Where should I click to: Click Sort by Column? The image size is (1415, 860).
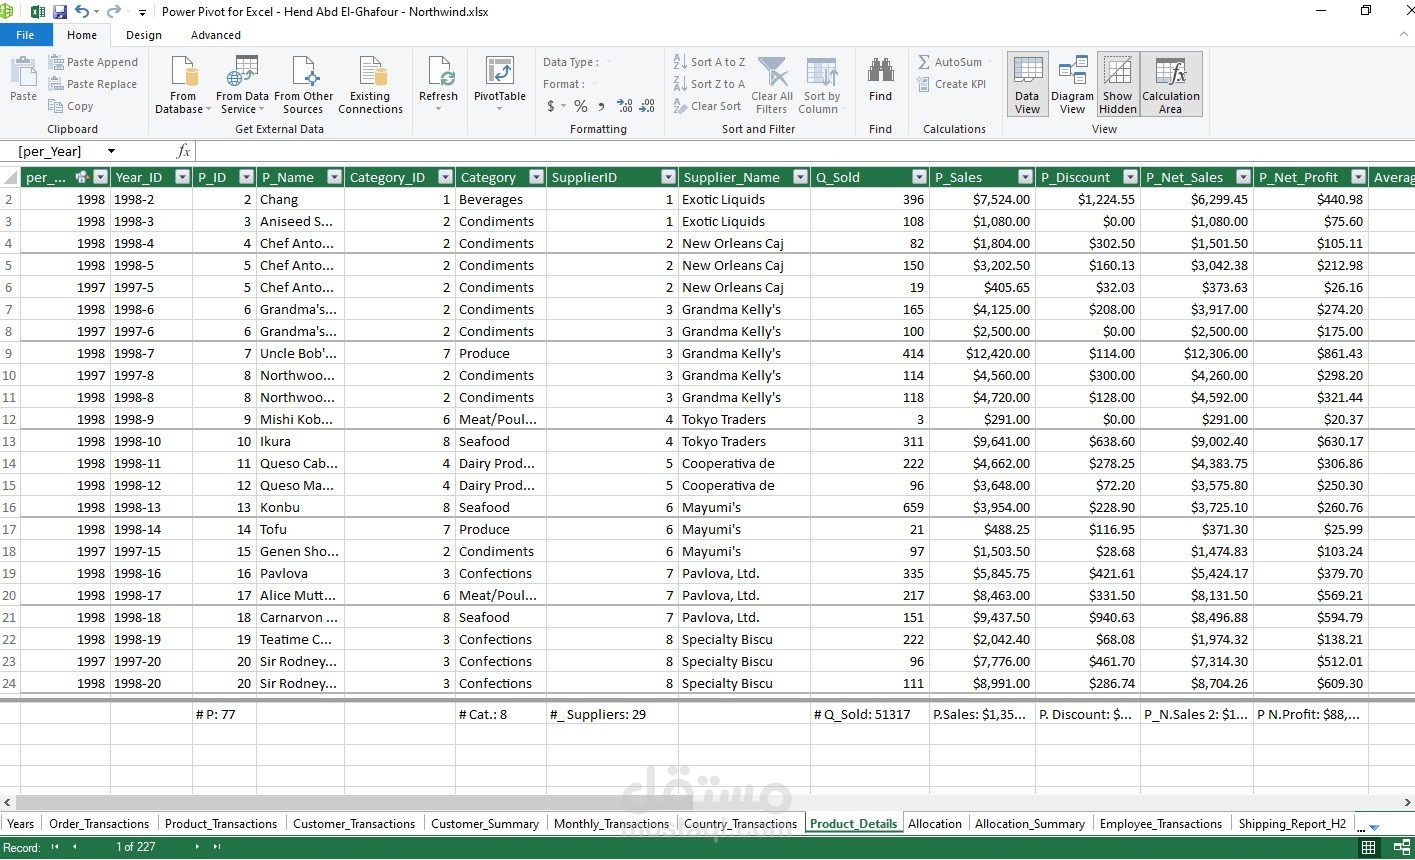coord(822,85)
